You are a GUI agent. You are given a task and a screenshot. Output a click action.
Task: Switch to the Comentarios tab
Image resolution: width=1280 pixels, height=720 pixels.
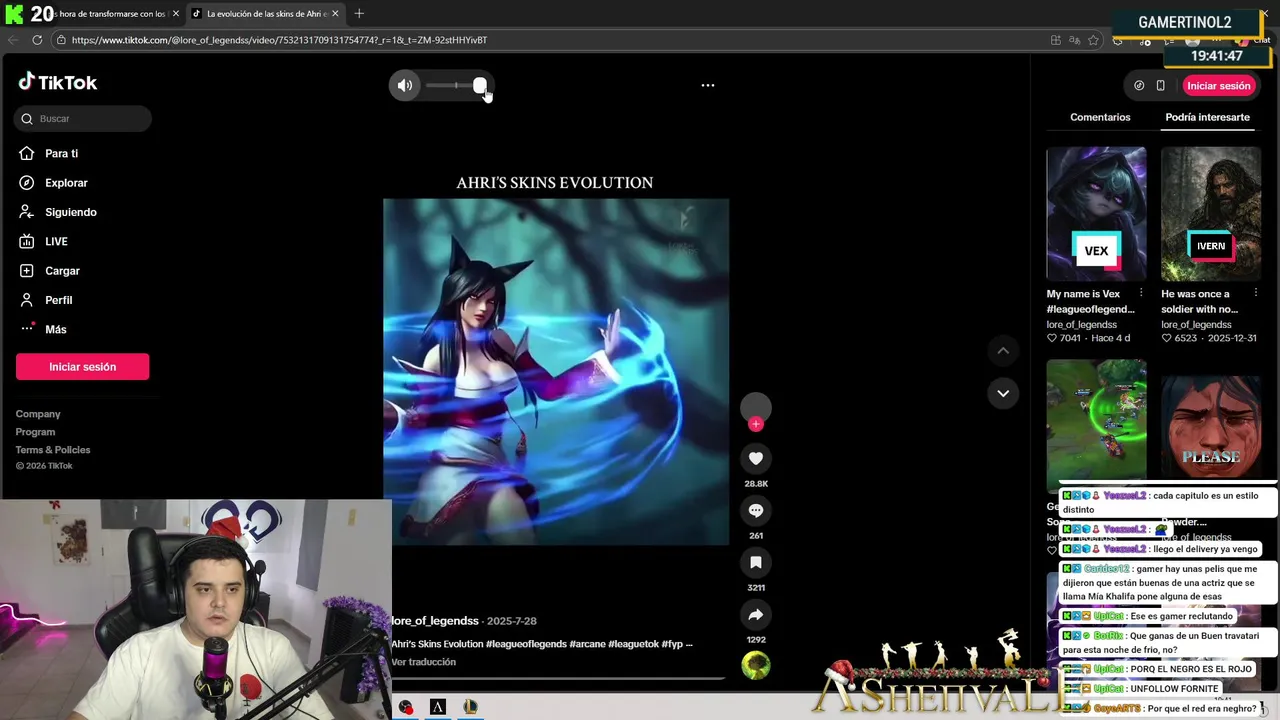[1100, 117]
